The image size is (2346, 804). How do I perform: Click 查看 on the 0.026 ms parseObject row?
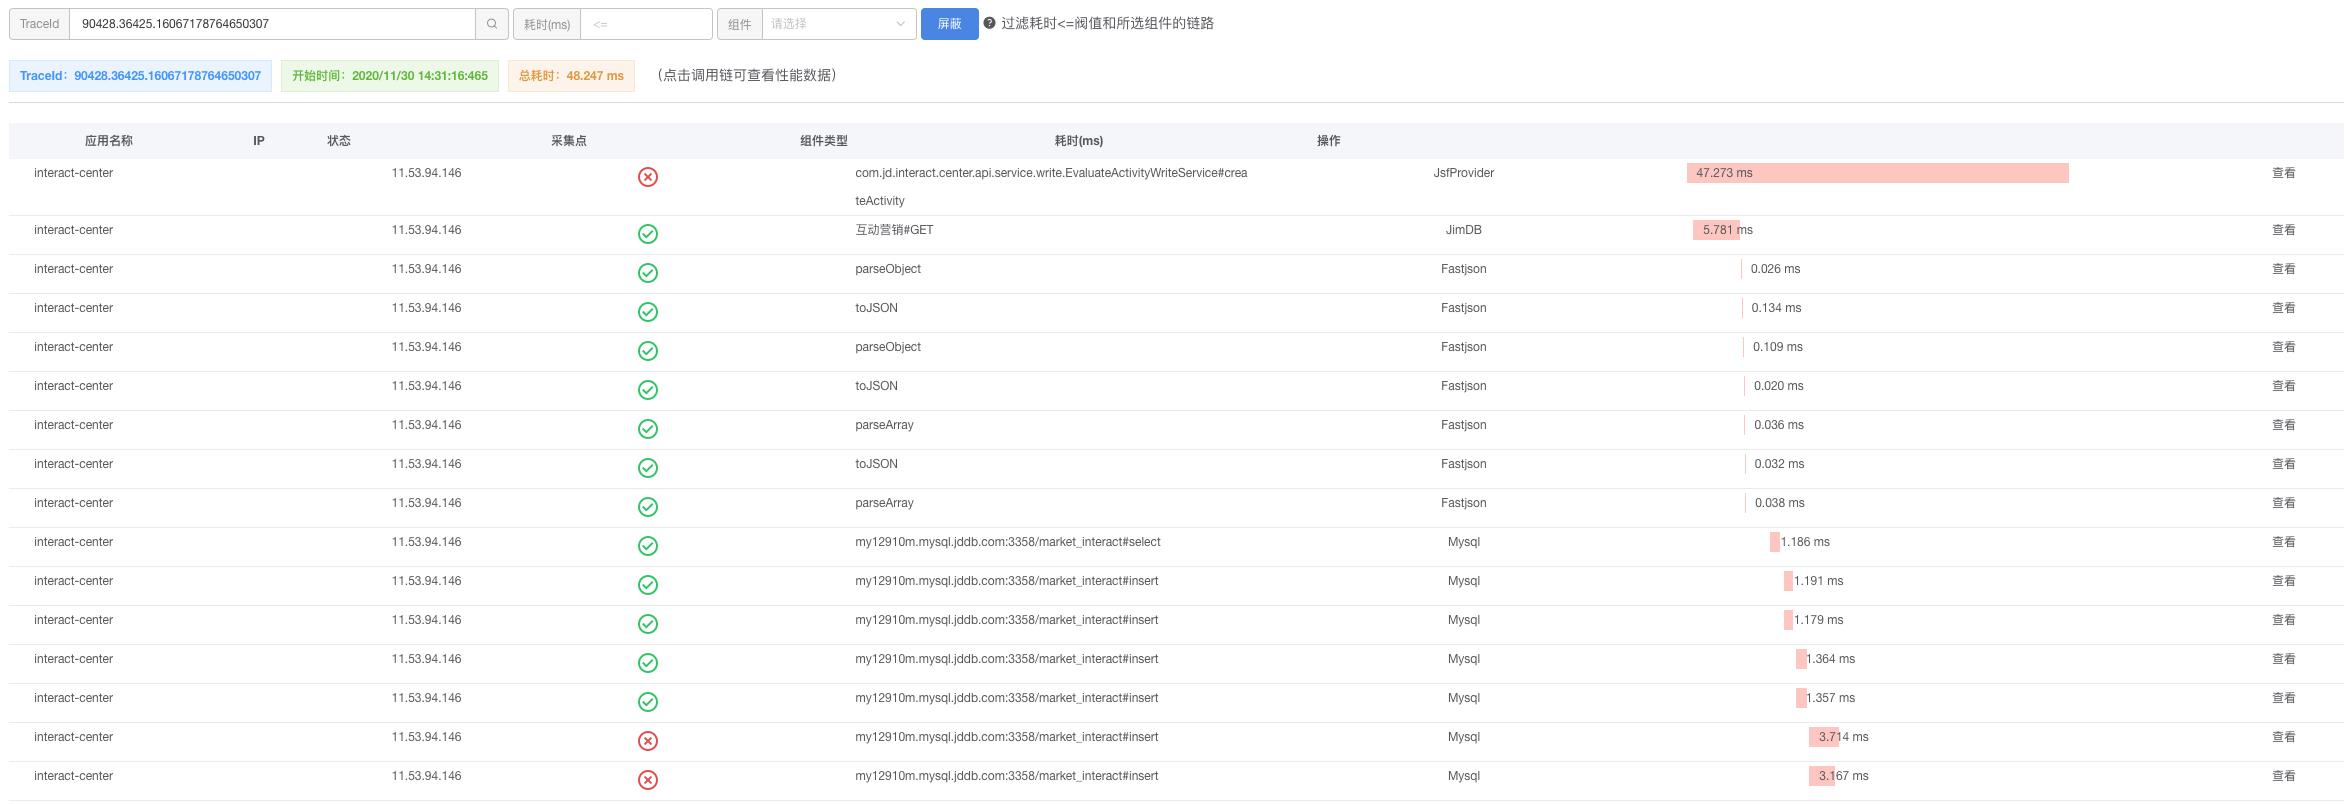[2283, 269]
